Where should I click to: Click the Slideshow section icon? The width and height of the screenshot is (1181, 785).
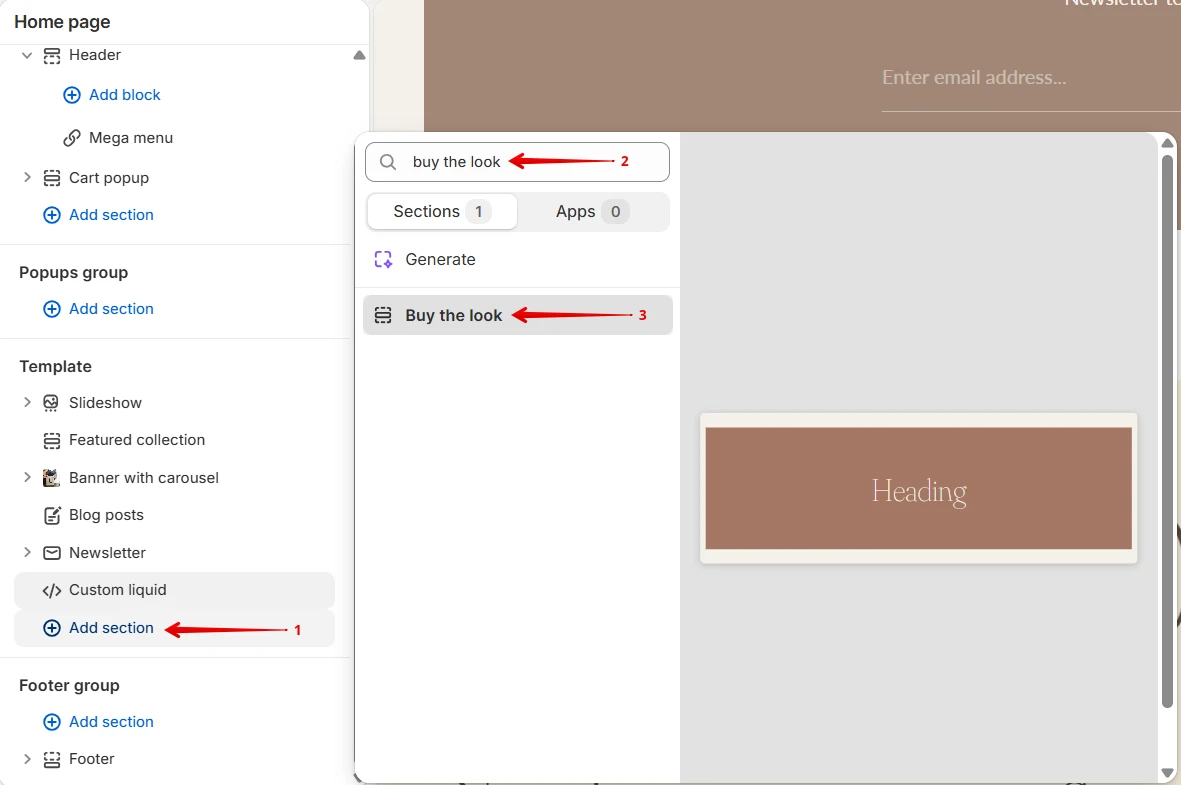coord(51,403)
